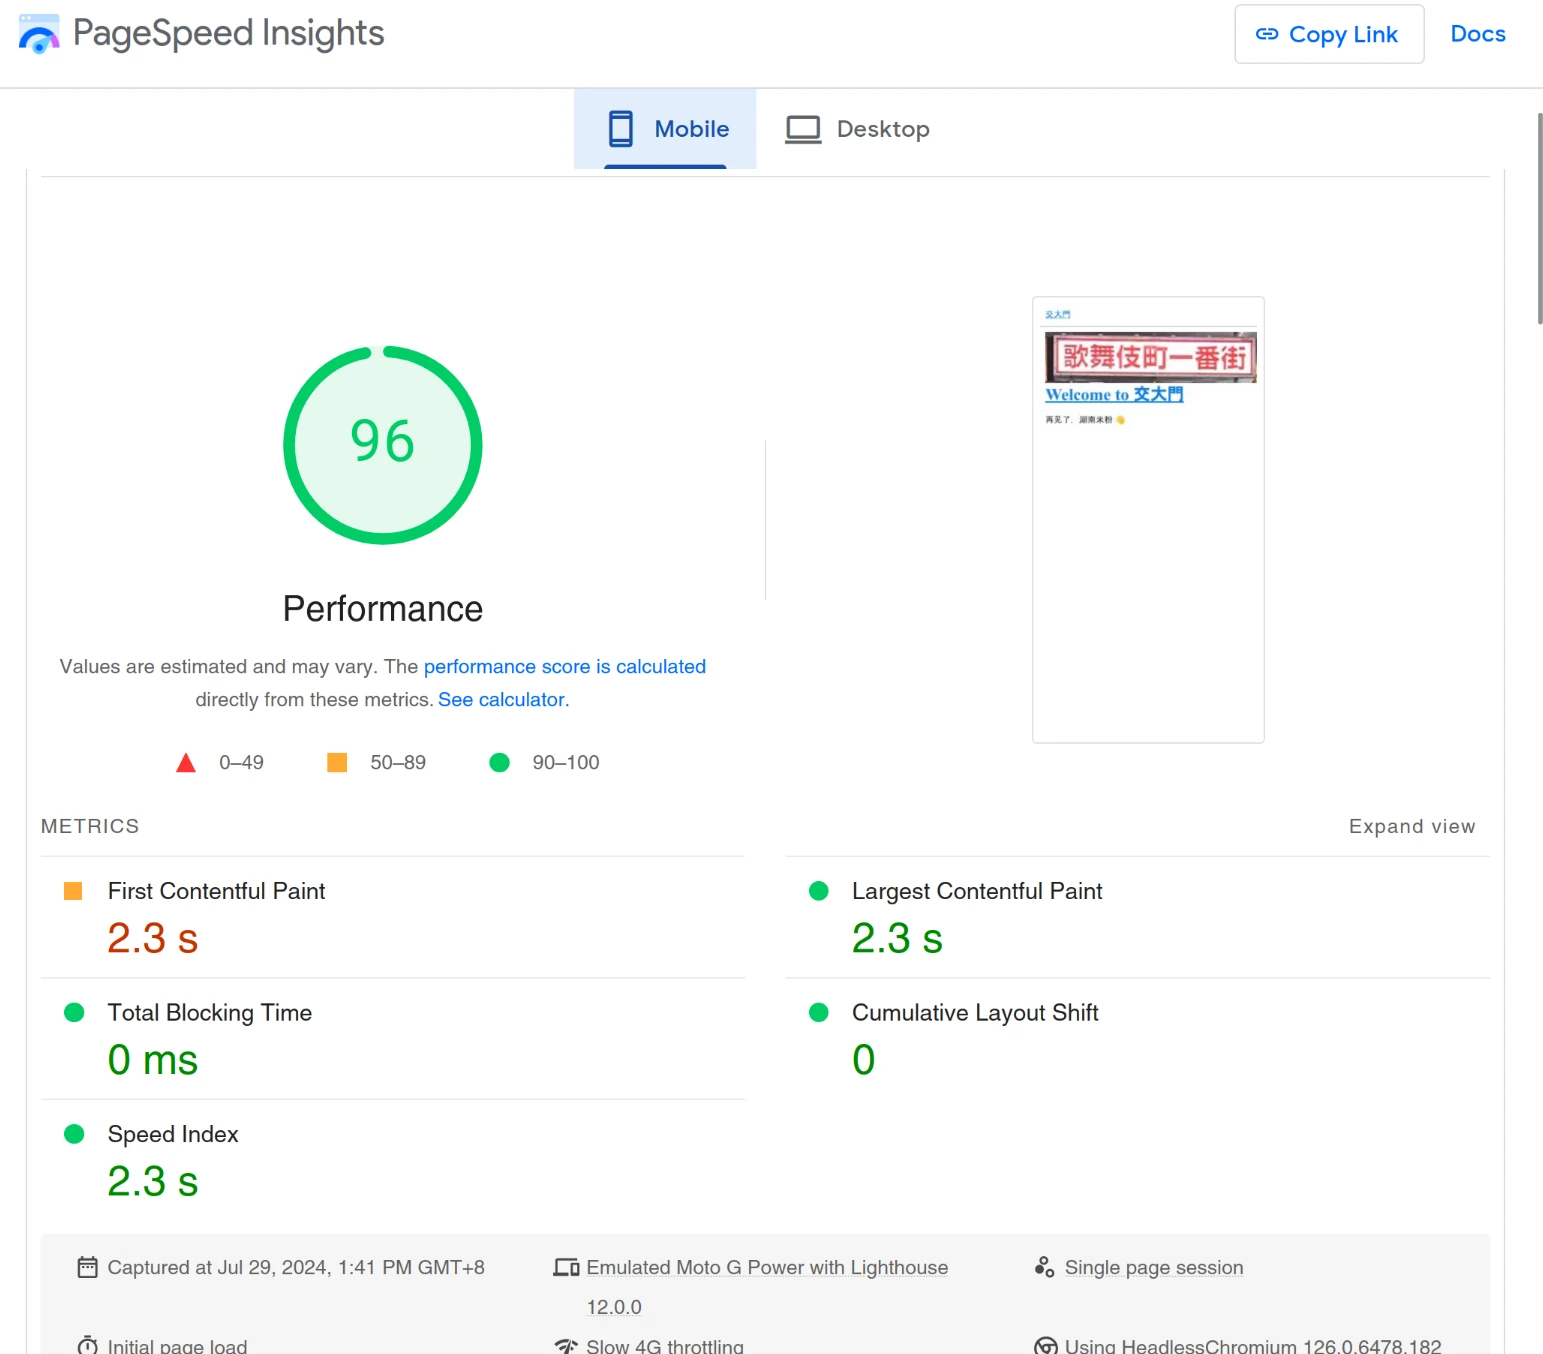The width and height of the screenshot is (1543, 1354).
Task: Click the icon next to Single page session
Action: click(1044, 1267)
